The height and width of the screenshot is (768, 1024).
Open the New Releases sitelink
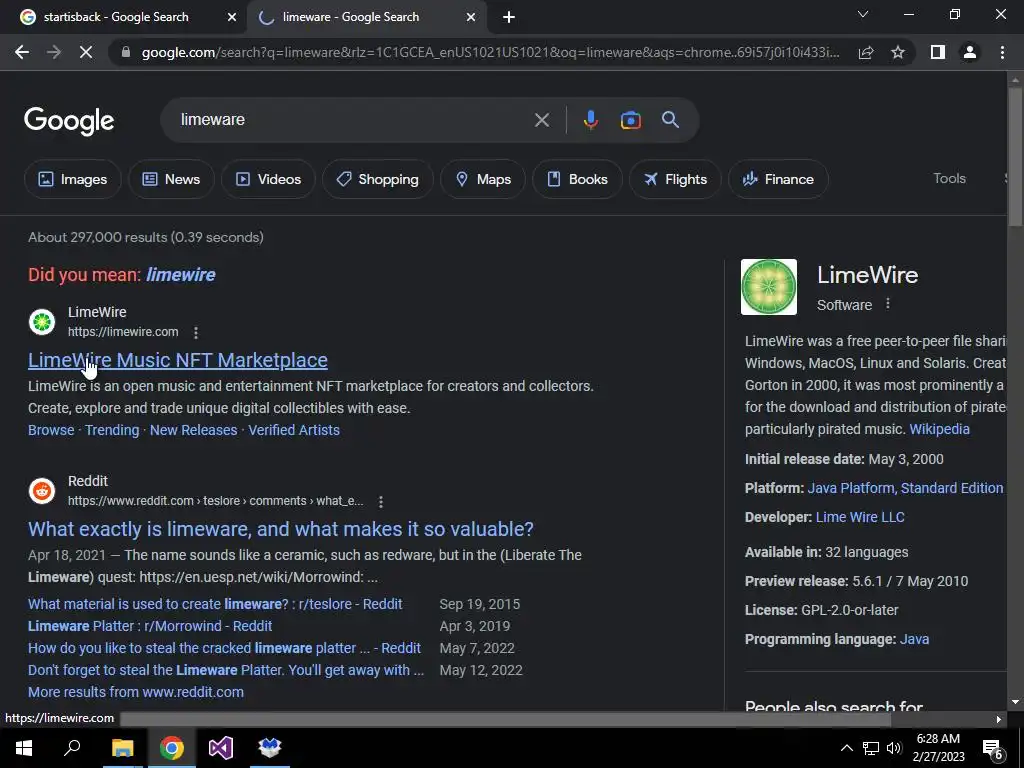193,430
